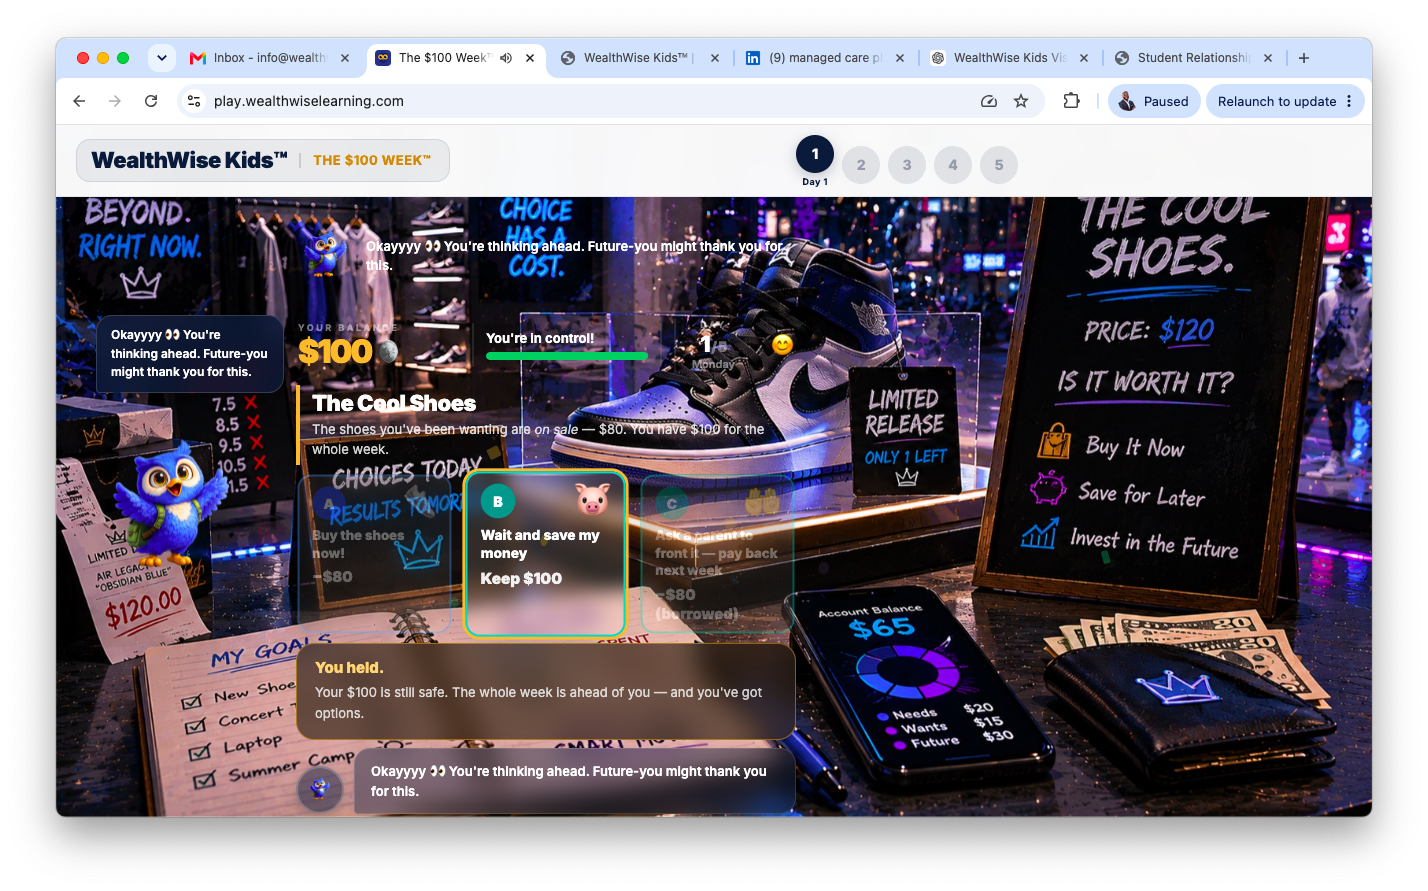This screenshot has height=891, width=1428.
Task: Click the green B letter badge
Action: point(498,502)
